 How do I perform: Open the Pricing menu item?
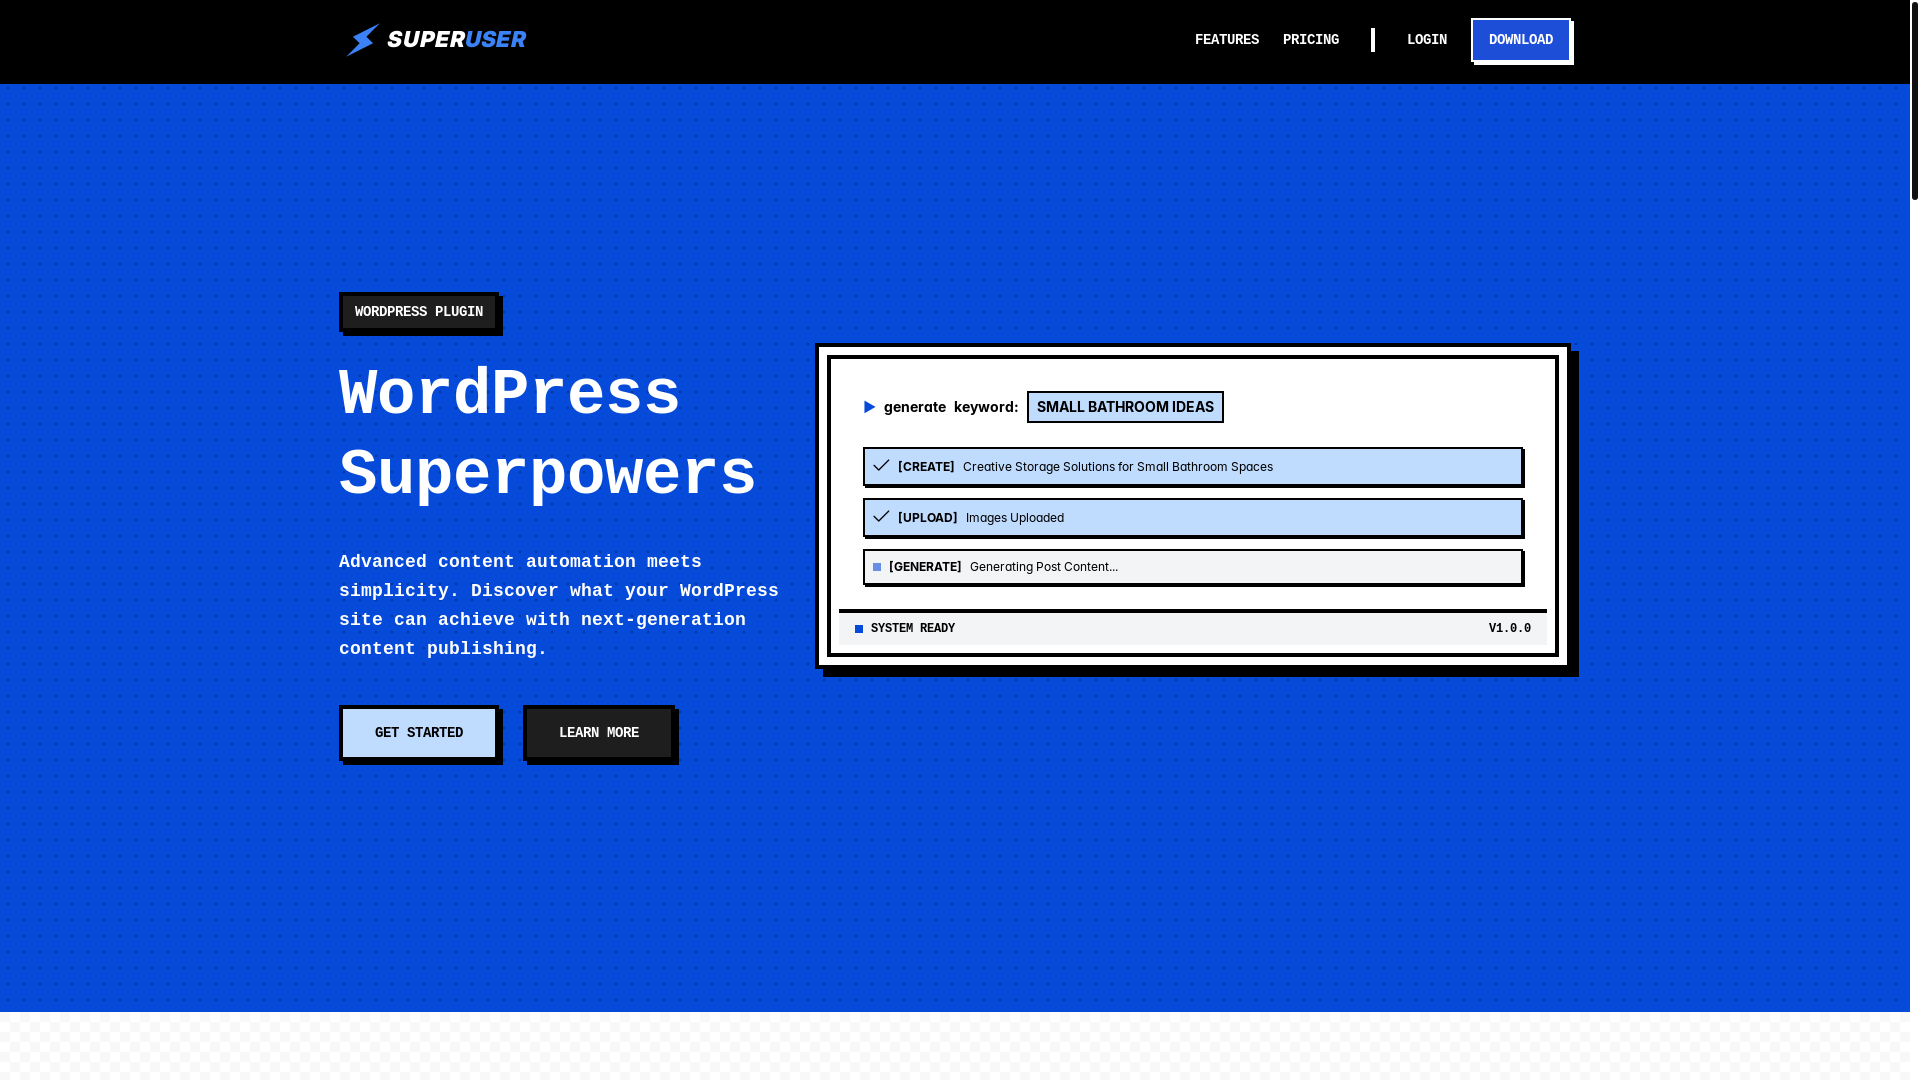click(1311, 40)
